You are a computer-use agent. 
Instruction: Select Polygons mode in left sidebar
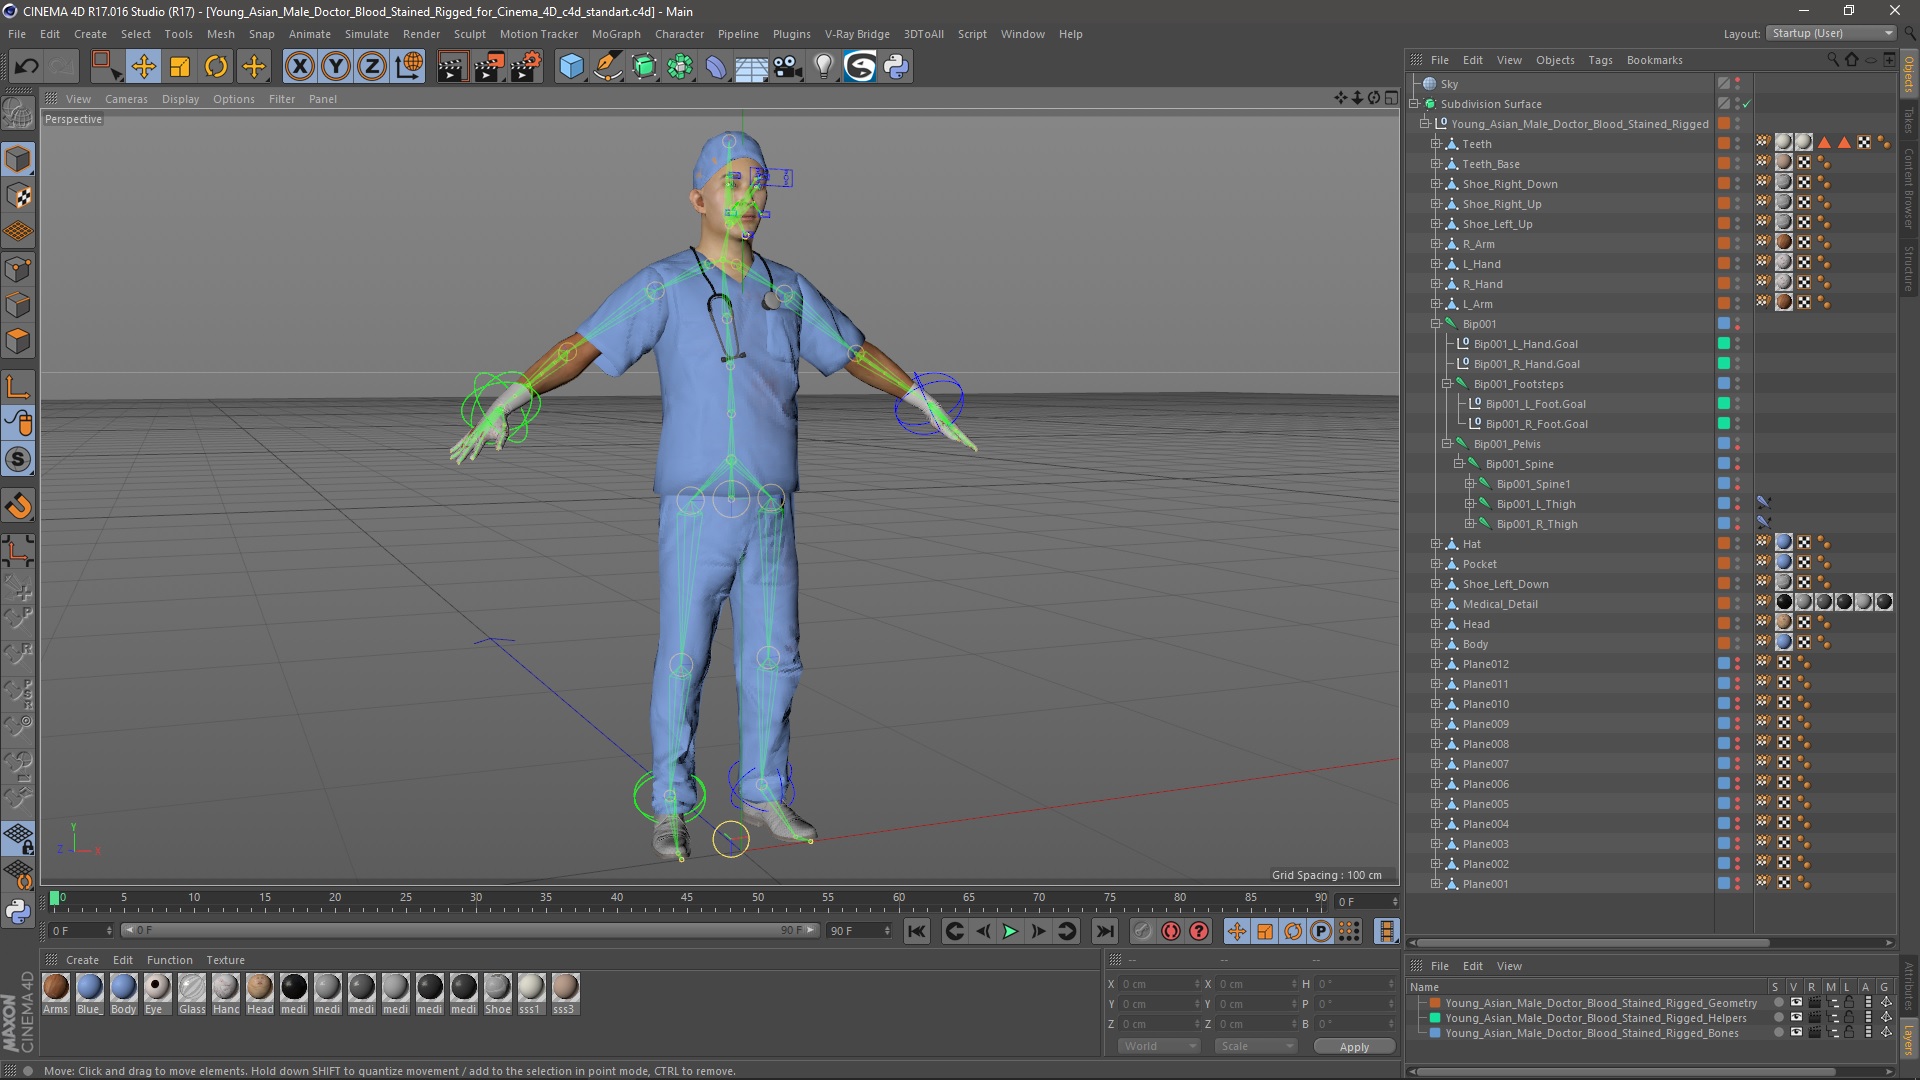pos(18,342)
